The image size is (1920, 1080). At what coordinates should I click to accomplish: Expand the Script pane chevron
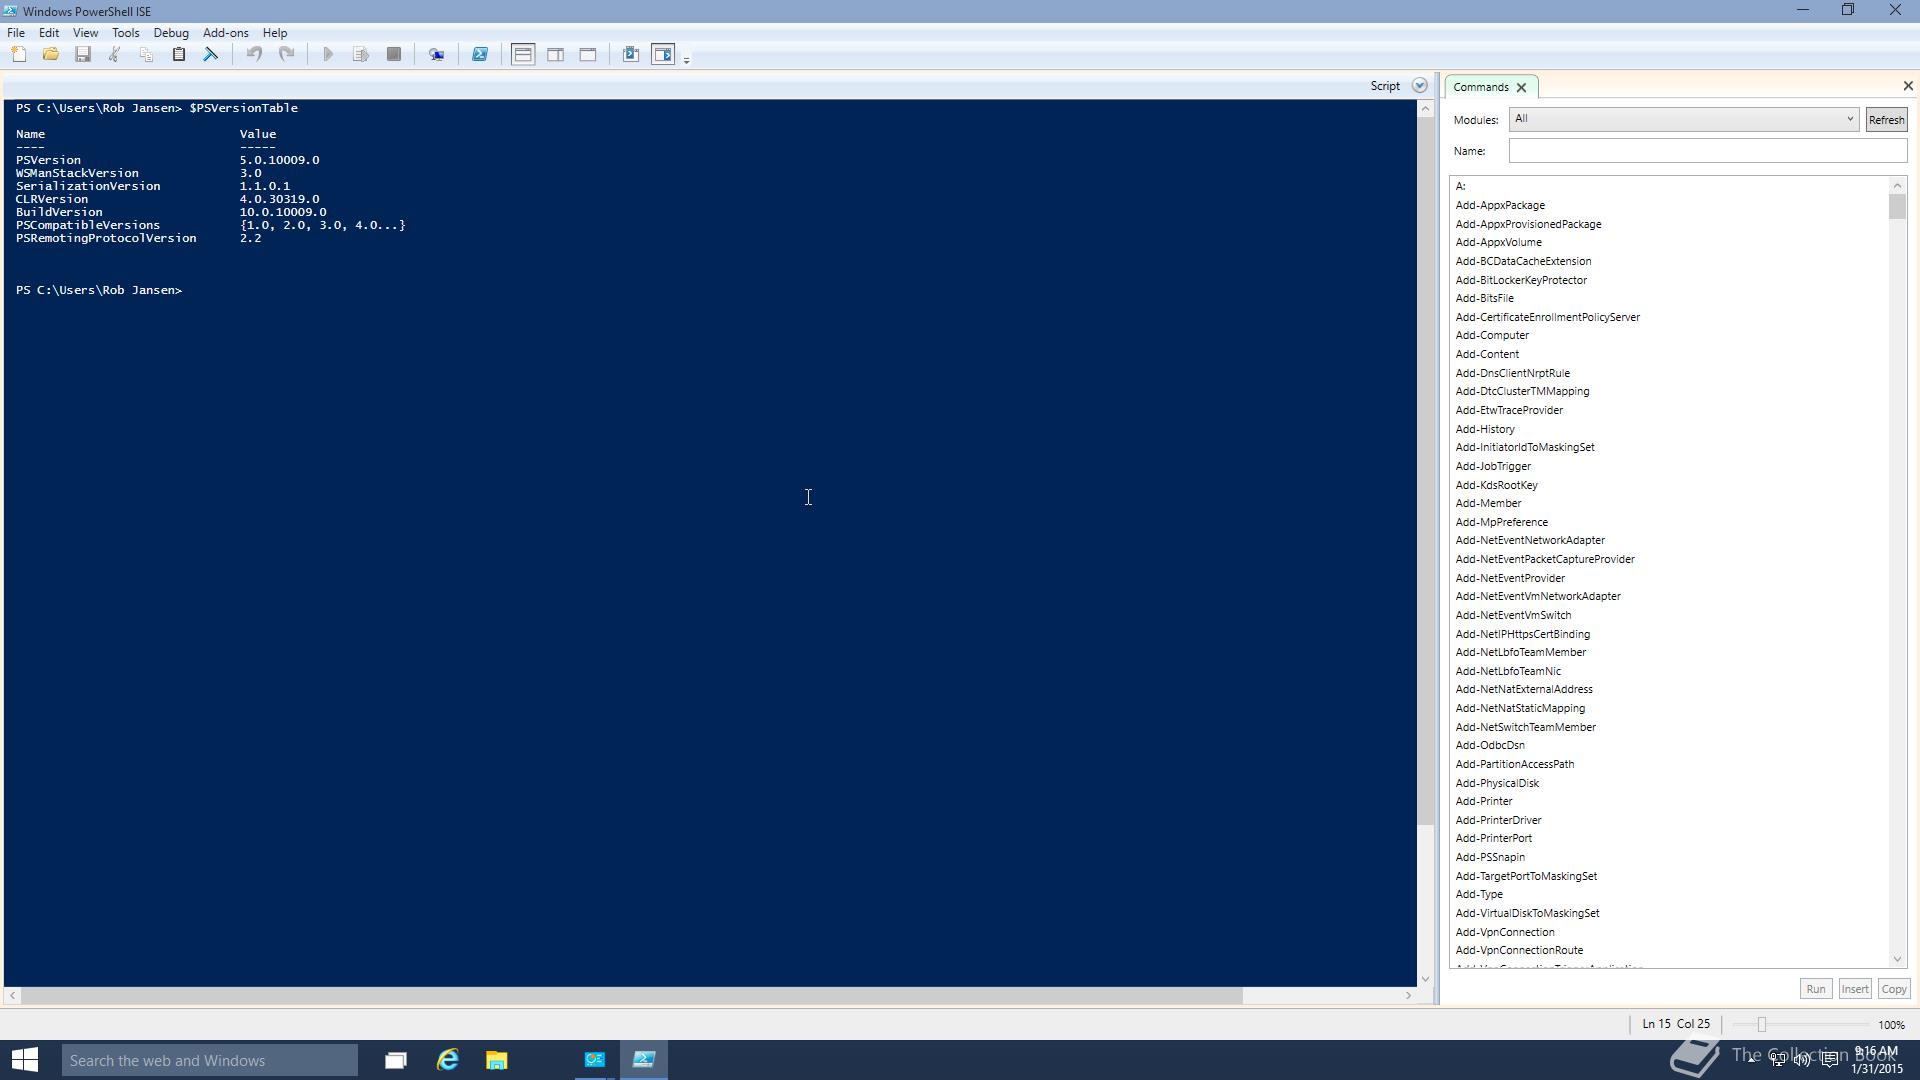pyautogui.click(x=1419, y=86)
